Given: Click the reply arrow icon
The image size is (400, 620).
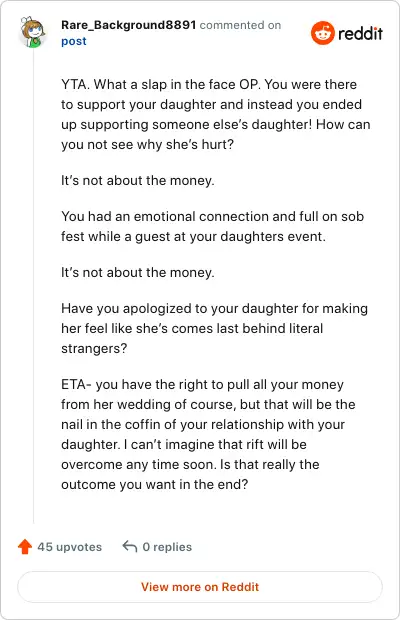Looking at the screenshot, I should pyautogui.click(x=130, y=546).
